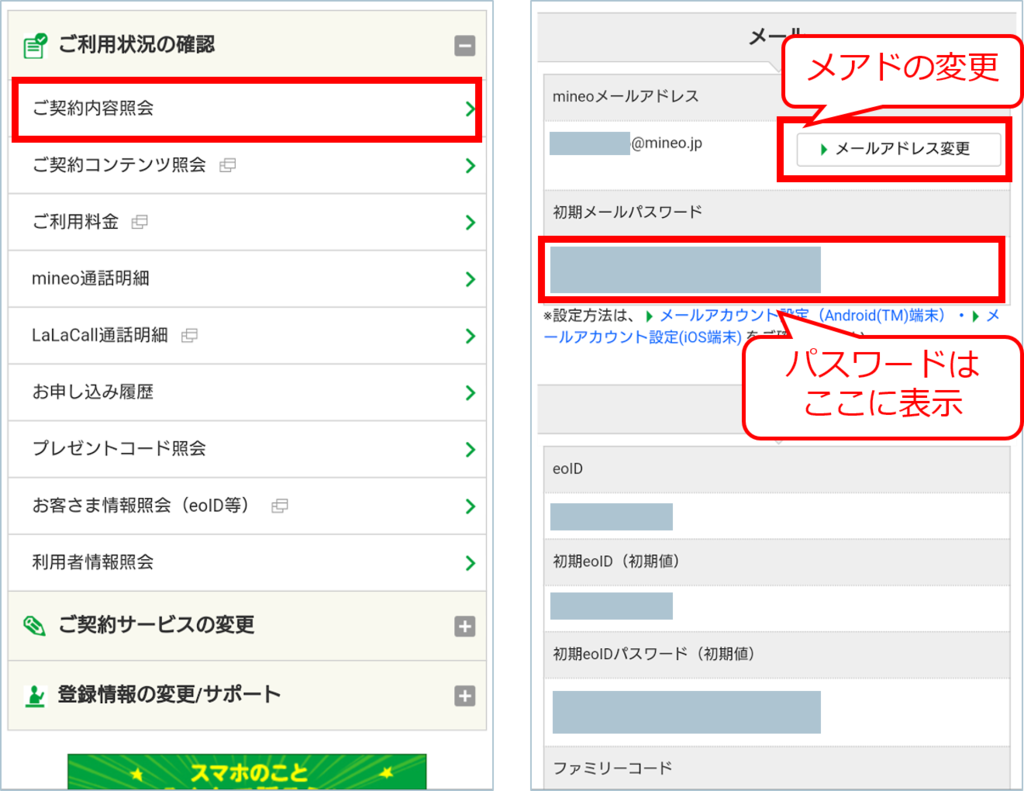
Task: Click the @mineo.jp address text
Action: (667, 143)
